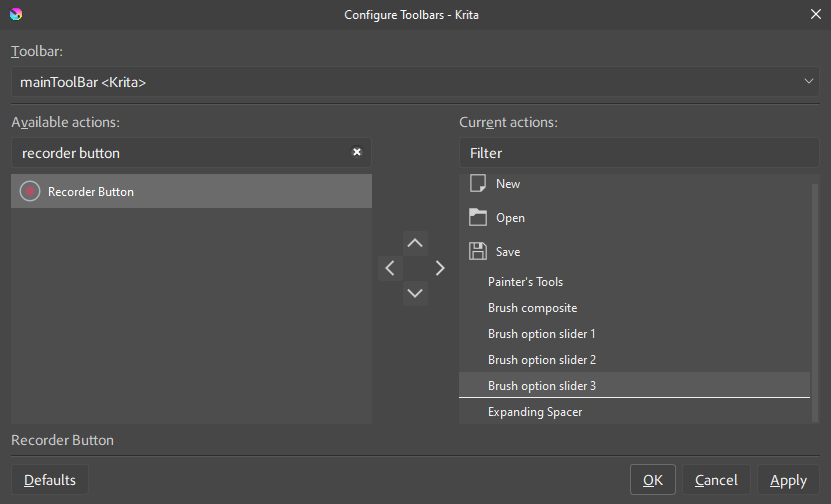Click the available actions search field

click(180, 153)
